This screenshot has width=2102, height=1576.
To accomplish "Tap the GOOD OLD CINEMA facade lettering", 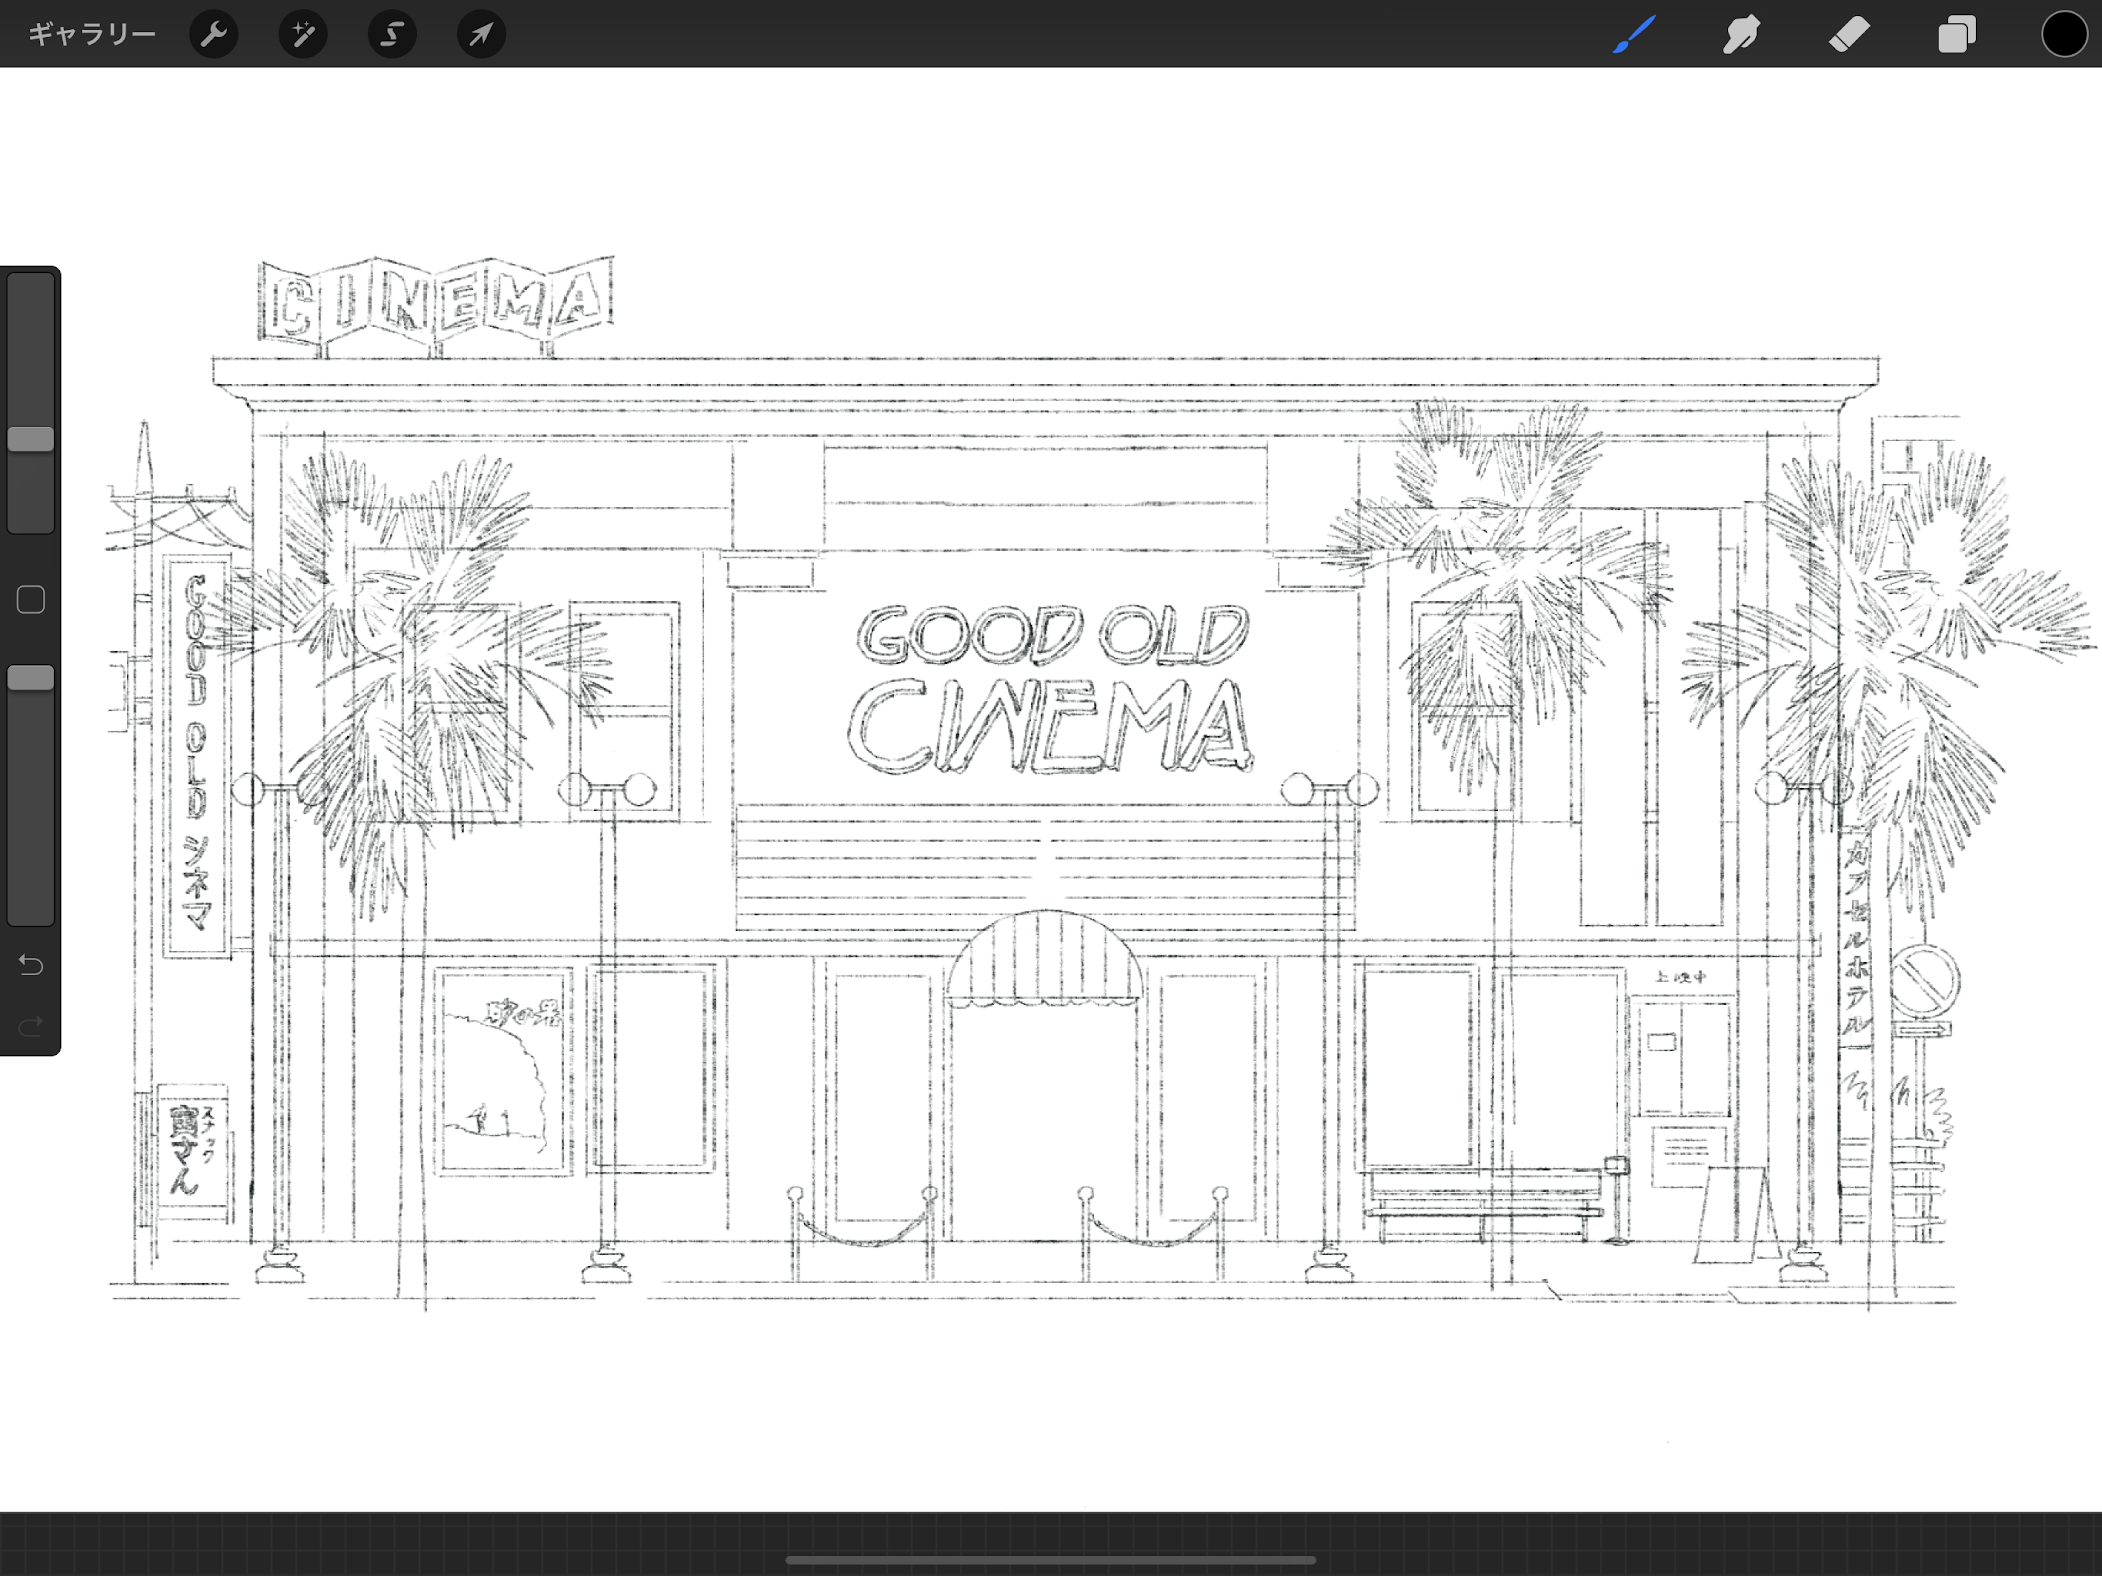I will [x=1050, y=690].
